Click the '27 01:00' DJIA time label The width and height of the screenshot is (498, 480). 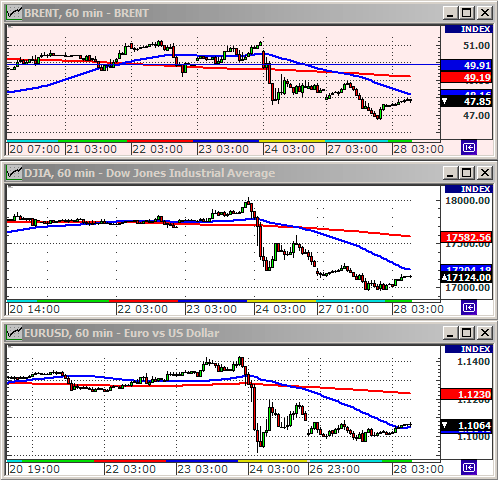(x=344, y=309)
